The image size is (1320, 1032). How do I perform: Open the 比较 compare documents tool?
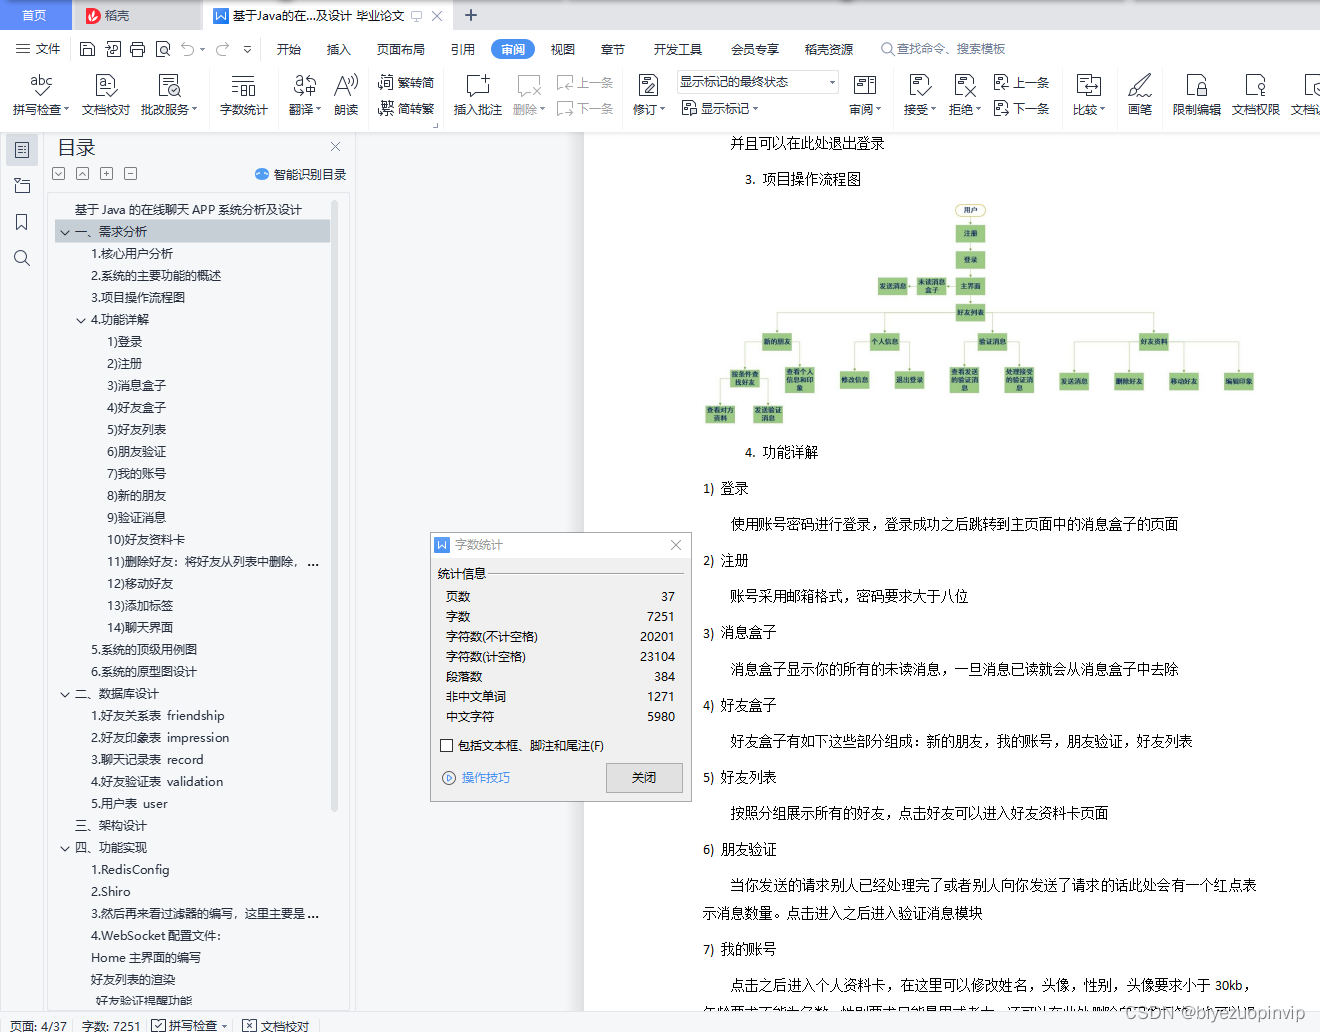pos(1088,95)
